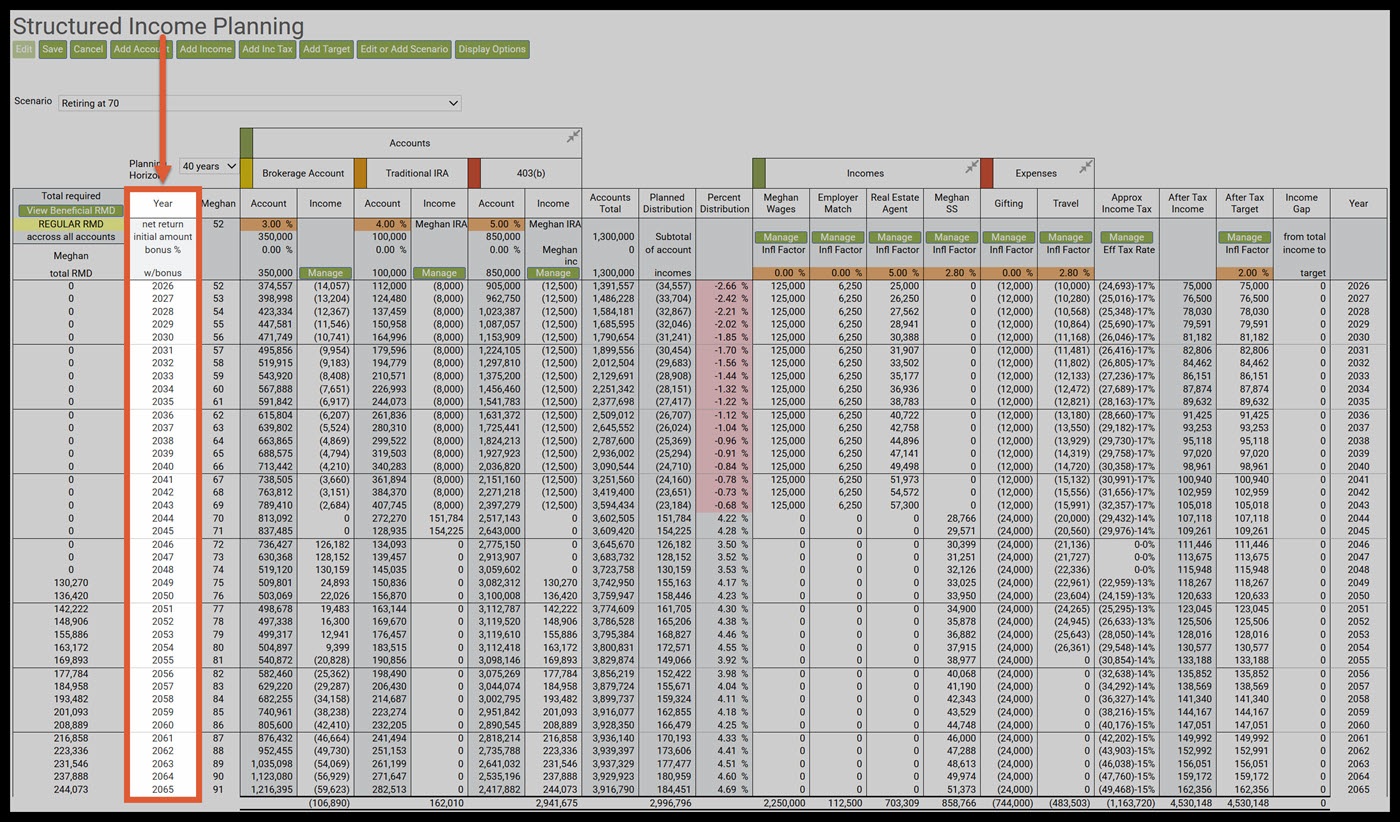The width and height of the screenshot is (1400, 823).
Task: Select the Traditional IRA header
Action: (x=417, y=173)
